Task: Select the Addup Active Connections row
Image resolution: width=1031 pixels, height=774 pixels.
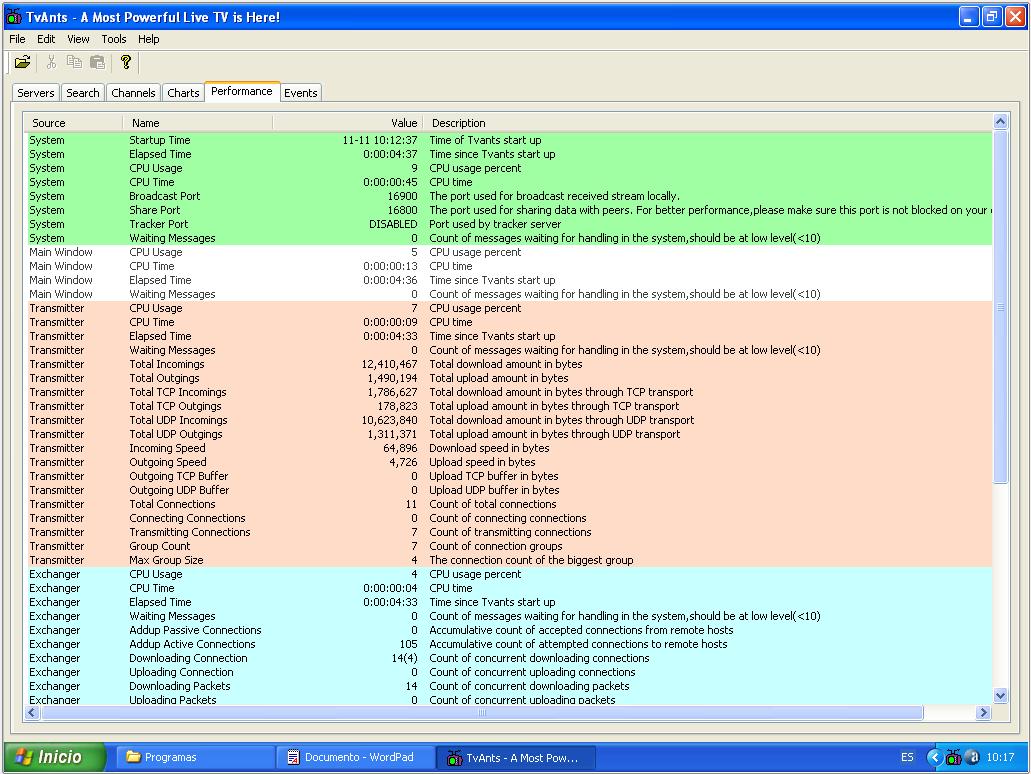Action: pos(508,644)
